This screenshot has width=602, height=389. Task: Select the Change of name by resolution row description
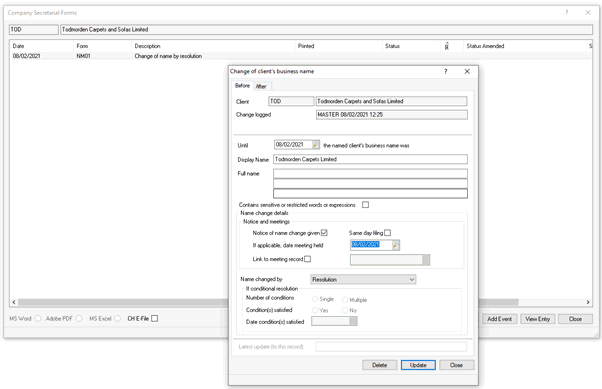tap(168, 56)
